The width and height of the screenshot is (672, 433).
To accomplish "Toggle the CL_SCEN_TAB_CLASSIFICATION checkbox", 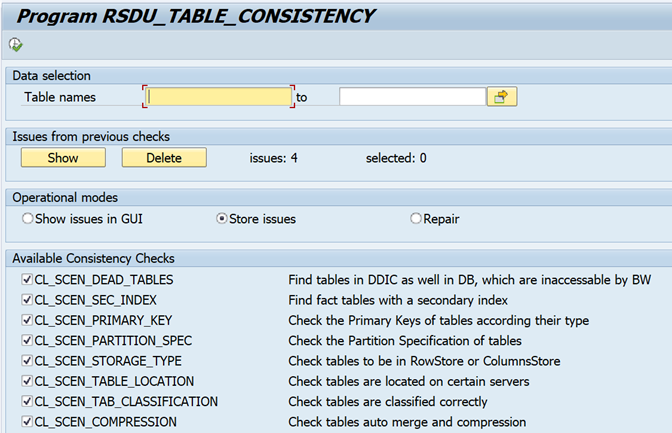I will (x=27, y=402).
